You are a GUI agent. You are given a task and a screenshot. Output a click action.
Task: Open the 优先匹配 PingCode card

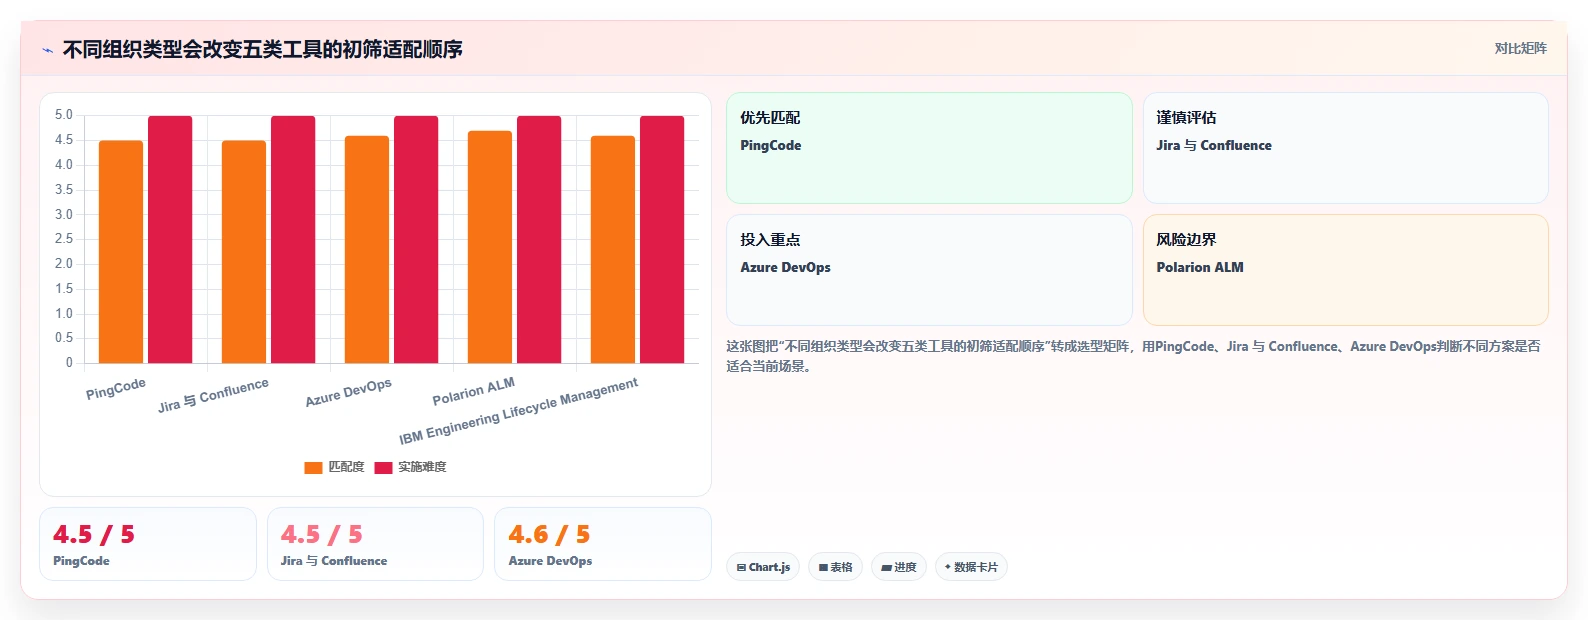(x=929, y=148)
